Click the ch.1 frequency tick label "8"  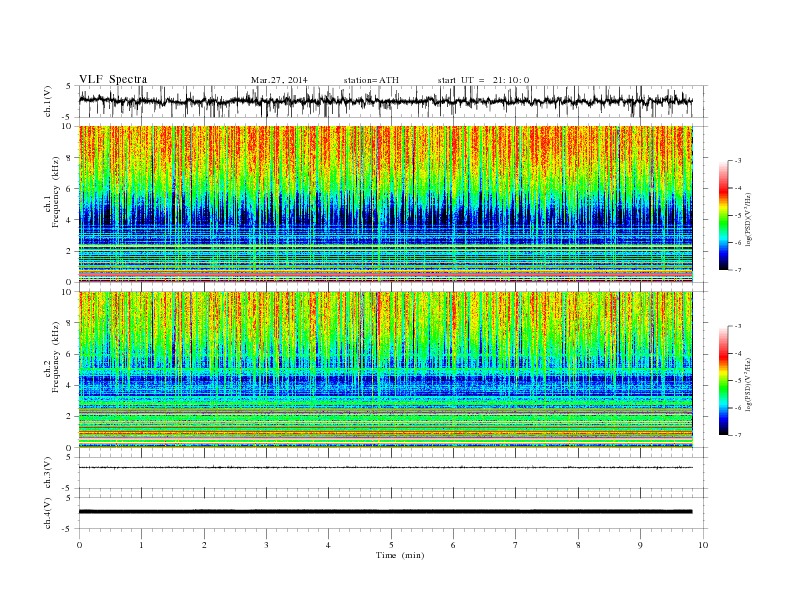(70, 158)
